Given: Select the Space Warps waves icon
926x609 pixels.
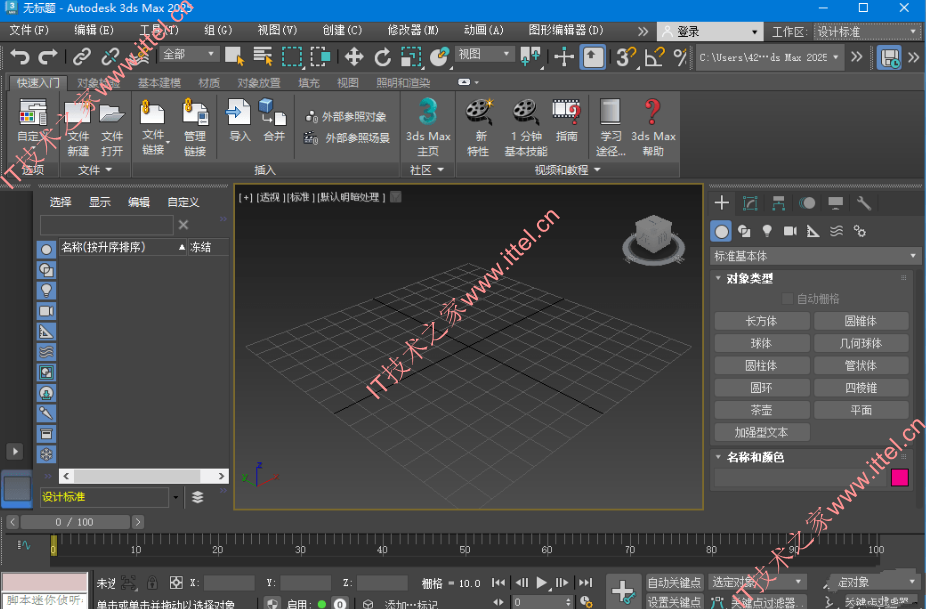Looking at the screenshot, I should click(x=836, y=231).
